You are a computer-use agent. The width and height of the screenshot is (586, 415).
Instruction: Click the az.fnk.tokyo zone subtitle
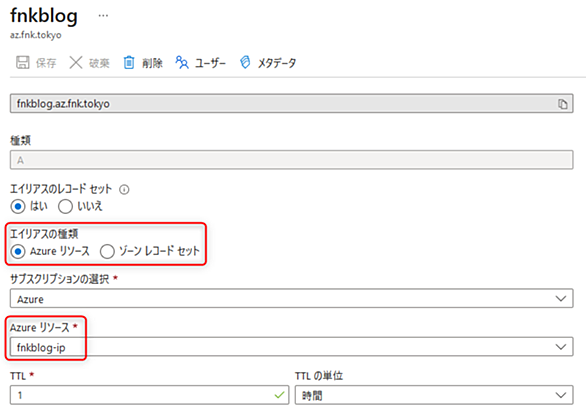click(x=36, y=35)
